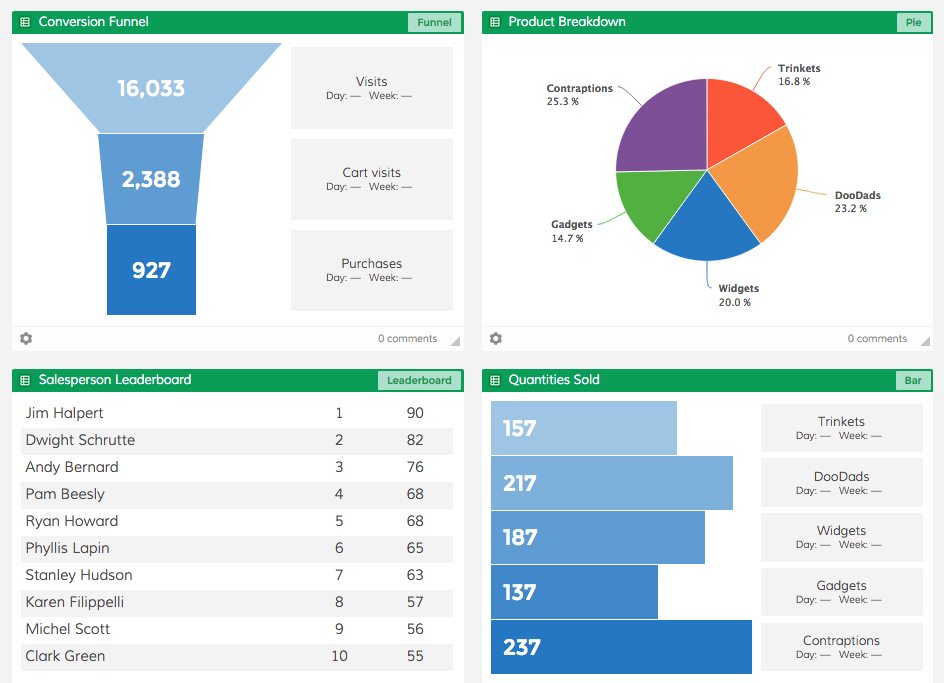
Task: Click Dwight Schrutte's score of 82
Action: pyautogui.click(x=415, y=440)
